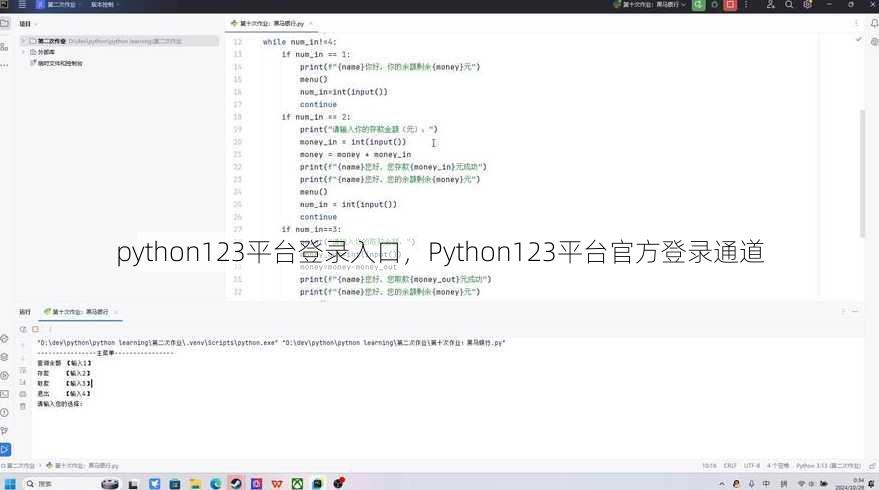Open the IDE settings gear icon
This screenshot has height=490, width=879.
pos(807,4)
